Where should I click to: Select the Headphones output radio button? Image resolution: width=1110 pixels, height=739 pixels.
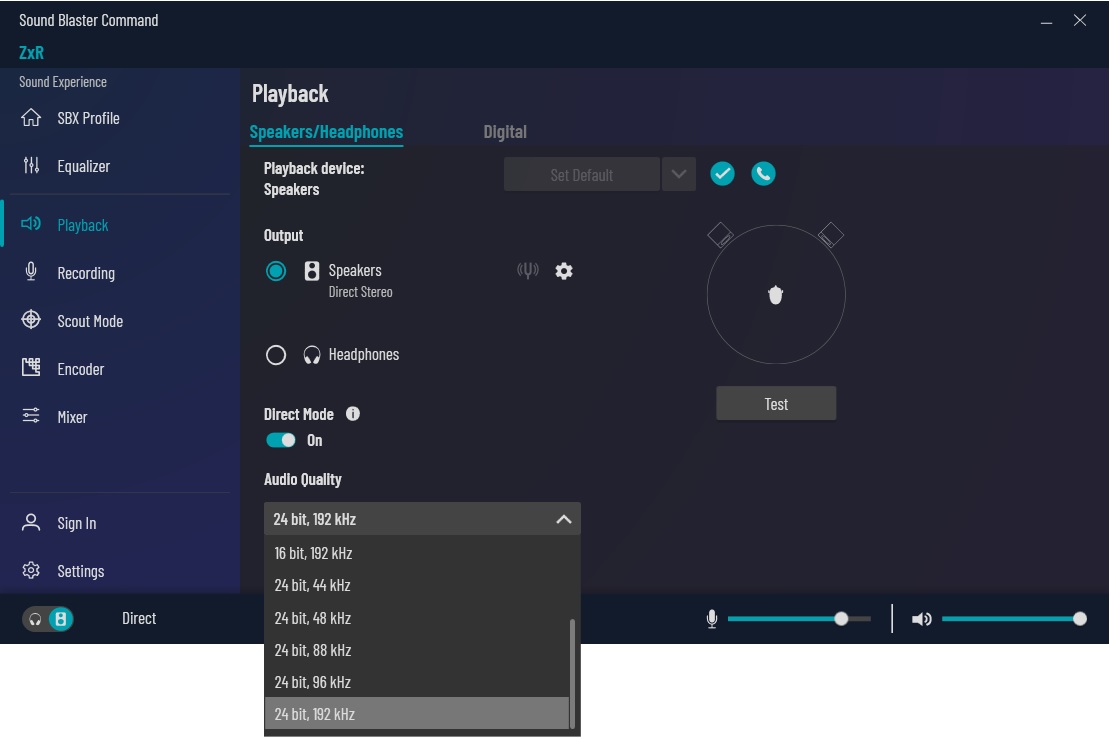coord(276,355)
